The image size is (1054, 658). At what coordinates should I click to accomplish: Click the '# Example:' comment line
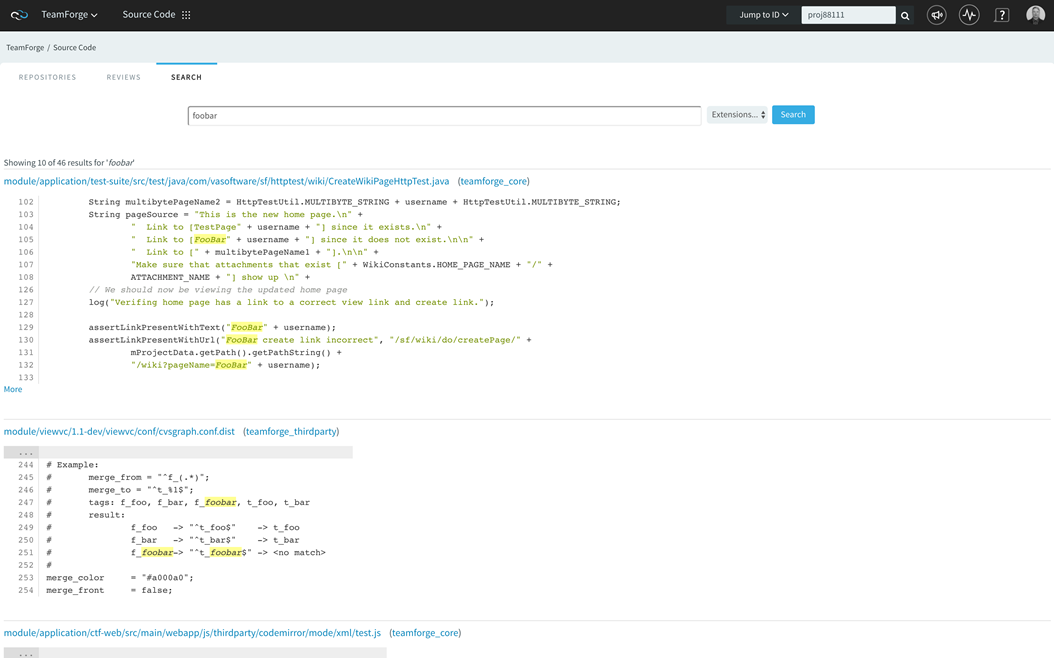72,464
